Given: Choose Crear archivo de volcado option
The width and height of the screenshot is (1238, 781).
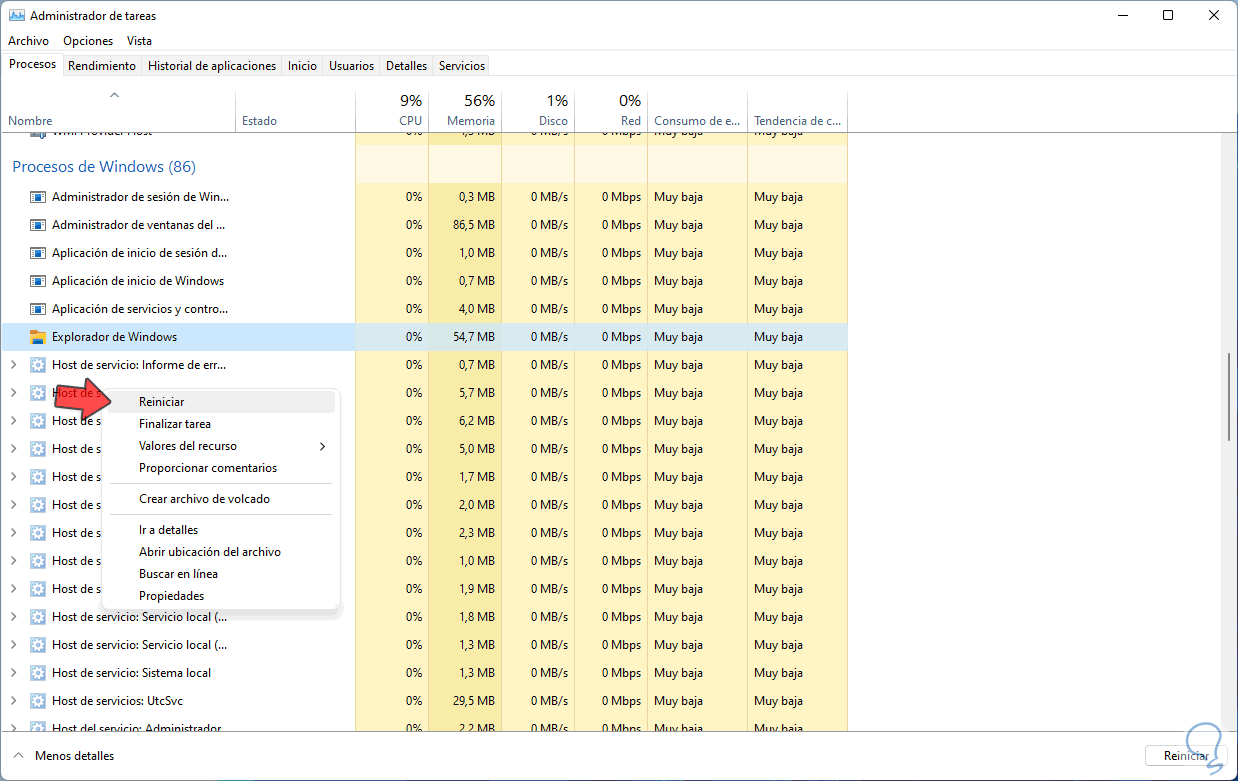Looking at the screenshot, I should tap(221, 499).
